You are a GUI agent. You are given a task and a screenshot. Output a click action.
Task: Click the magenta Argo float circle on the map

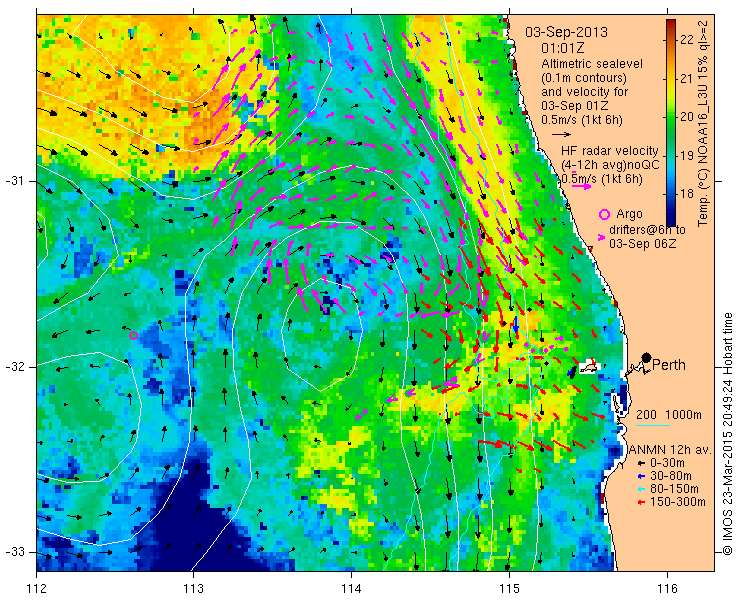[x=133, y=336]
